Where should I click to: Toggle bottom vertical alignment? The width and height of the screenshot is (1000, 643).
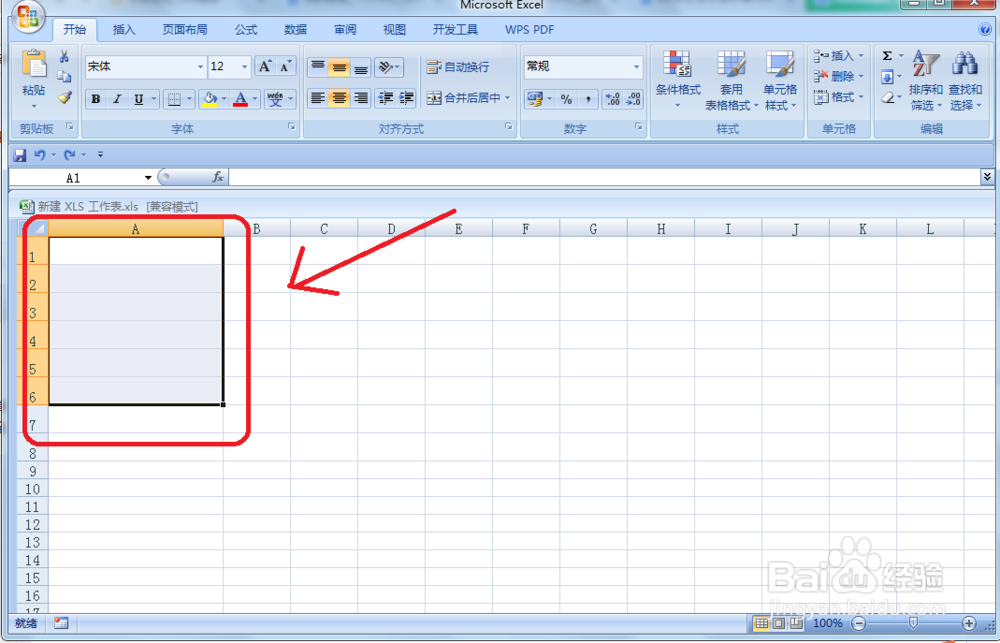(361, 67)
